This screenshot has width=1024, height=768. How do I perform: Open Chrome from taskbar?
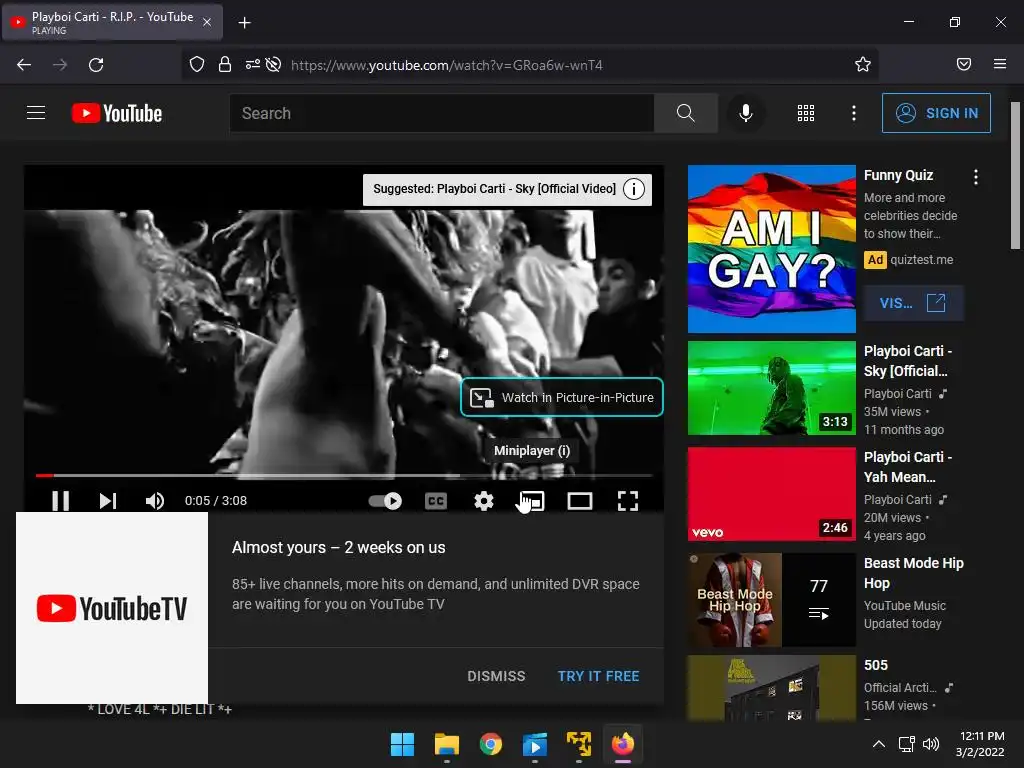pyautogui.click(x=490, y=744)
